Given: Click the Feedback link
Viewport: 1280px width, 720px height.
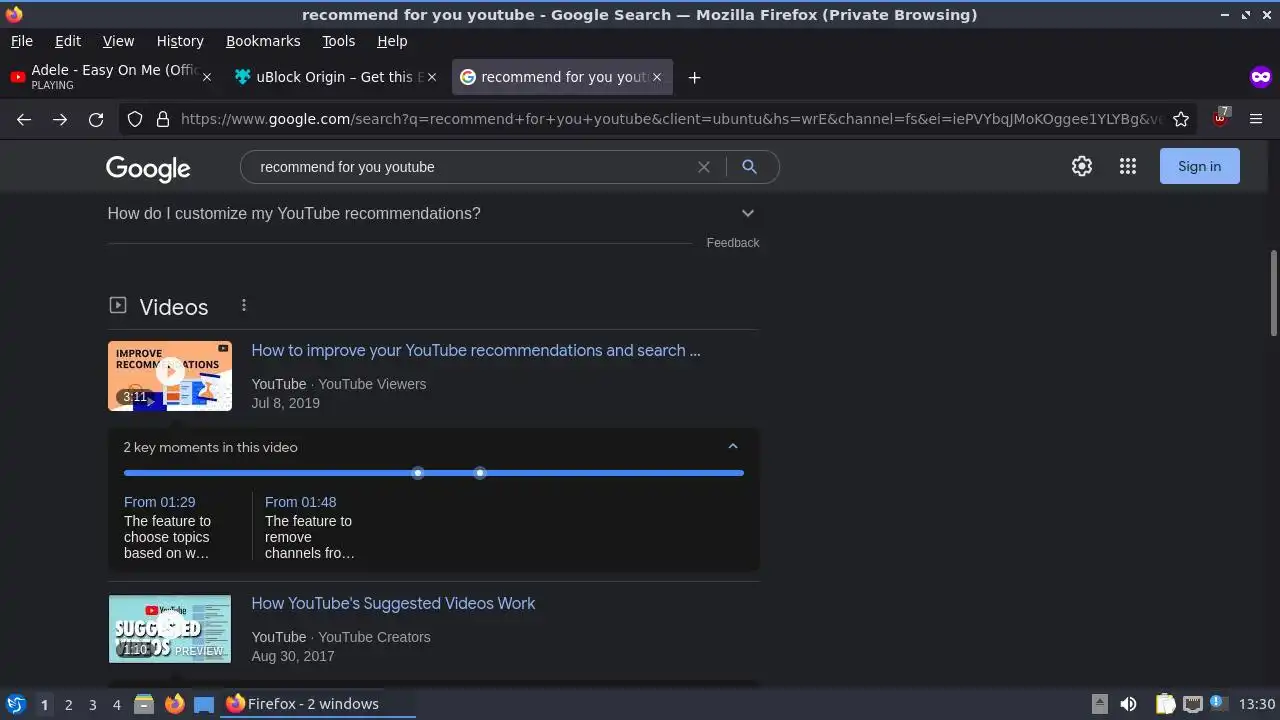Looking at the screenshot, I should (x=733, y=243).
